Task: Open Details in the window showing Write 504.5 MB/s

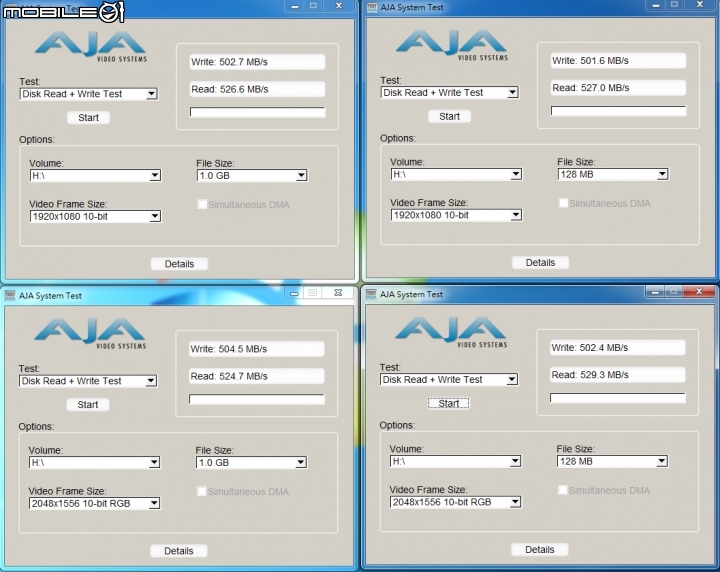Action: (178, 551)
